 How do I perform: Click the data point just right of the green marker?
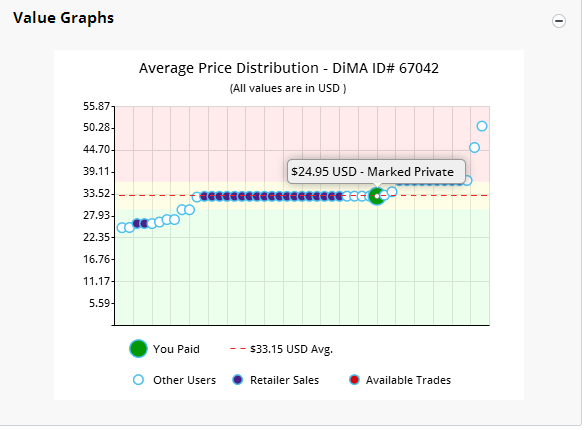(385, 195)
